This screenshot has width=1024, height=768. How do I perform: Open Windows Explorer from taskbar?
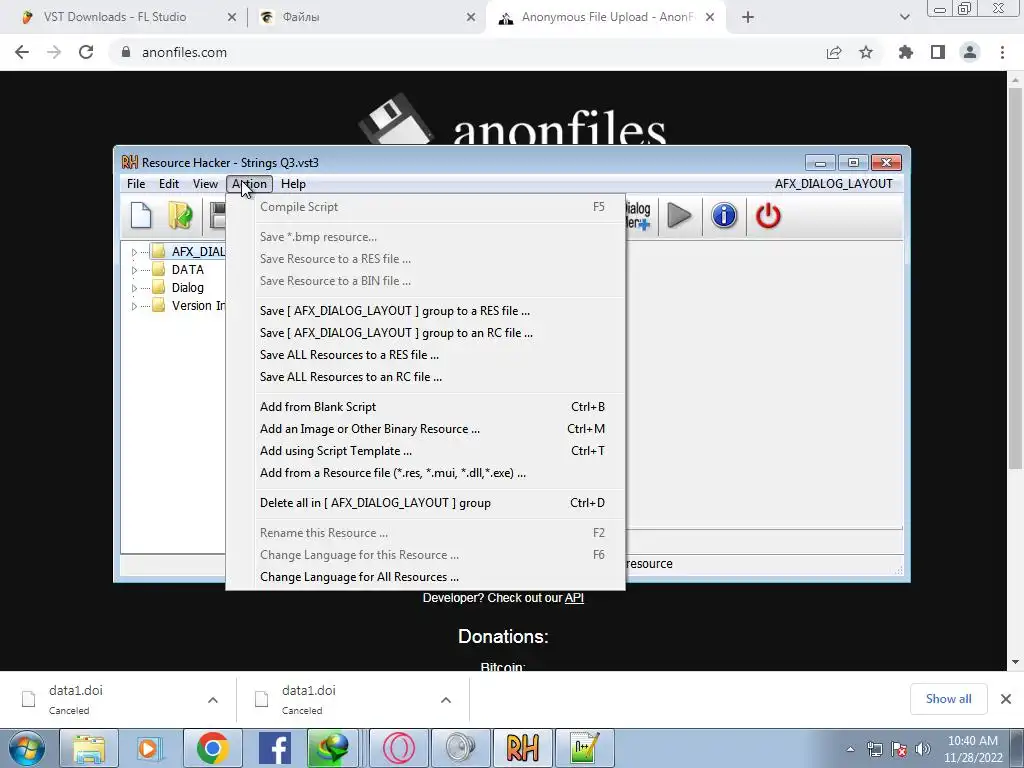(x=89, y=748)
